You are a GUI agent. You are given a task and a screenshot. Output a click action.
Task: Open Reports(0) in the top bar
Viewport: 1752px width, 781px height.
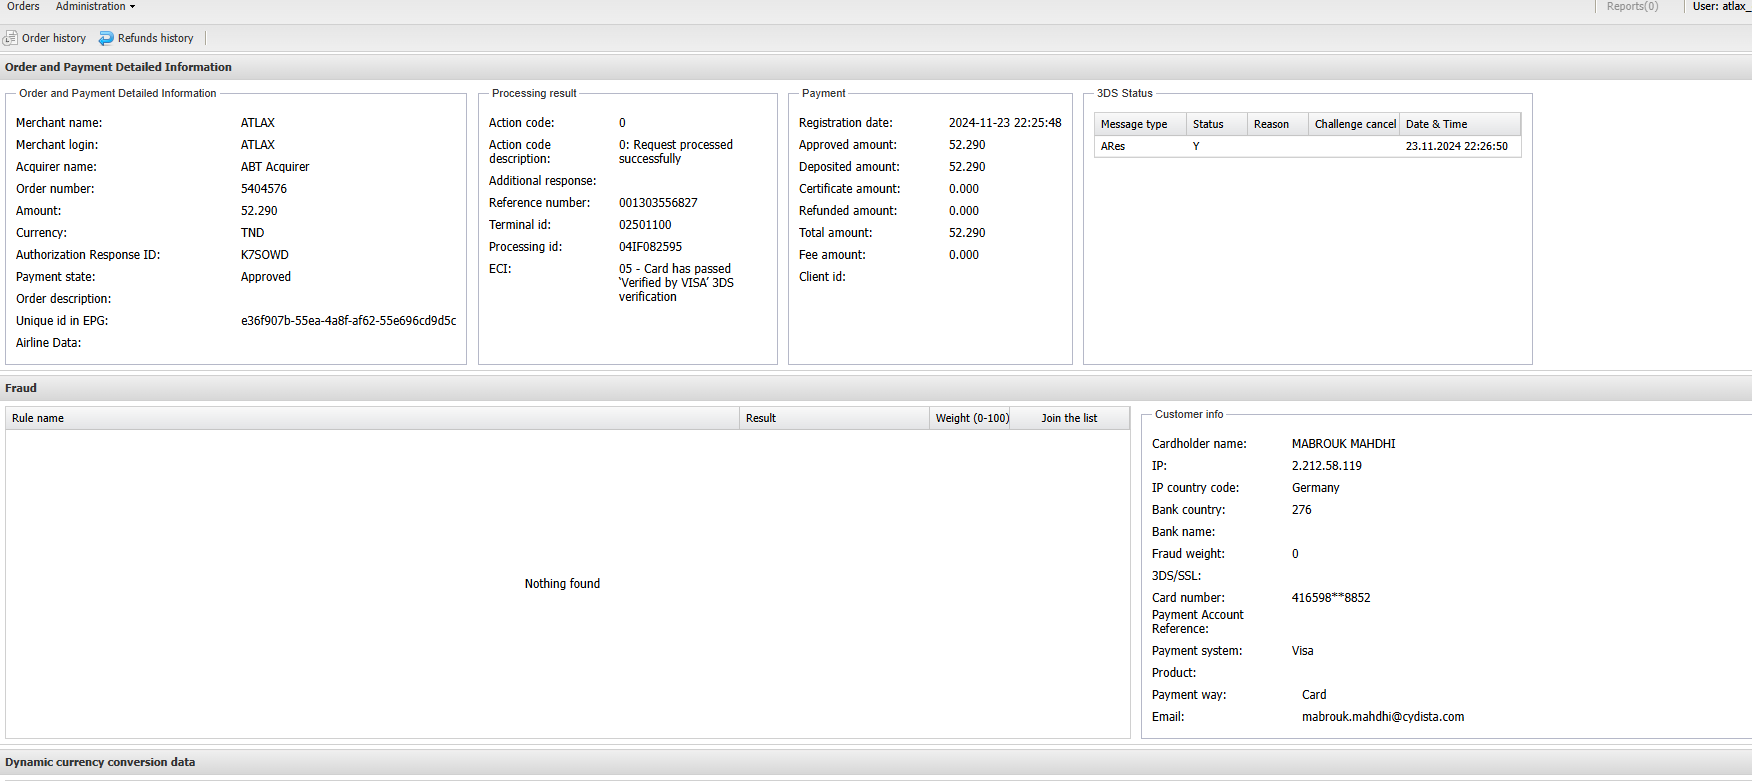[1632, 7]
